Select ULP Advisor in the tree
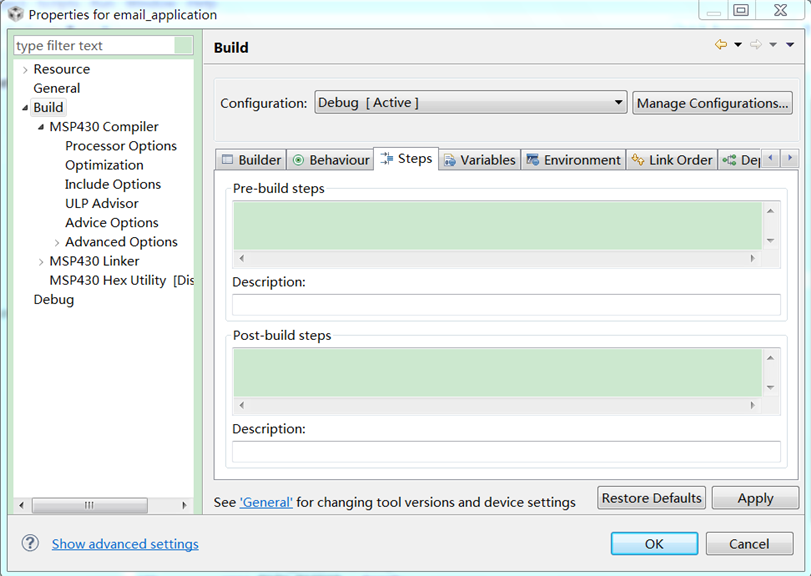811x576 pixels. click(102, 204)
